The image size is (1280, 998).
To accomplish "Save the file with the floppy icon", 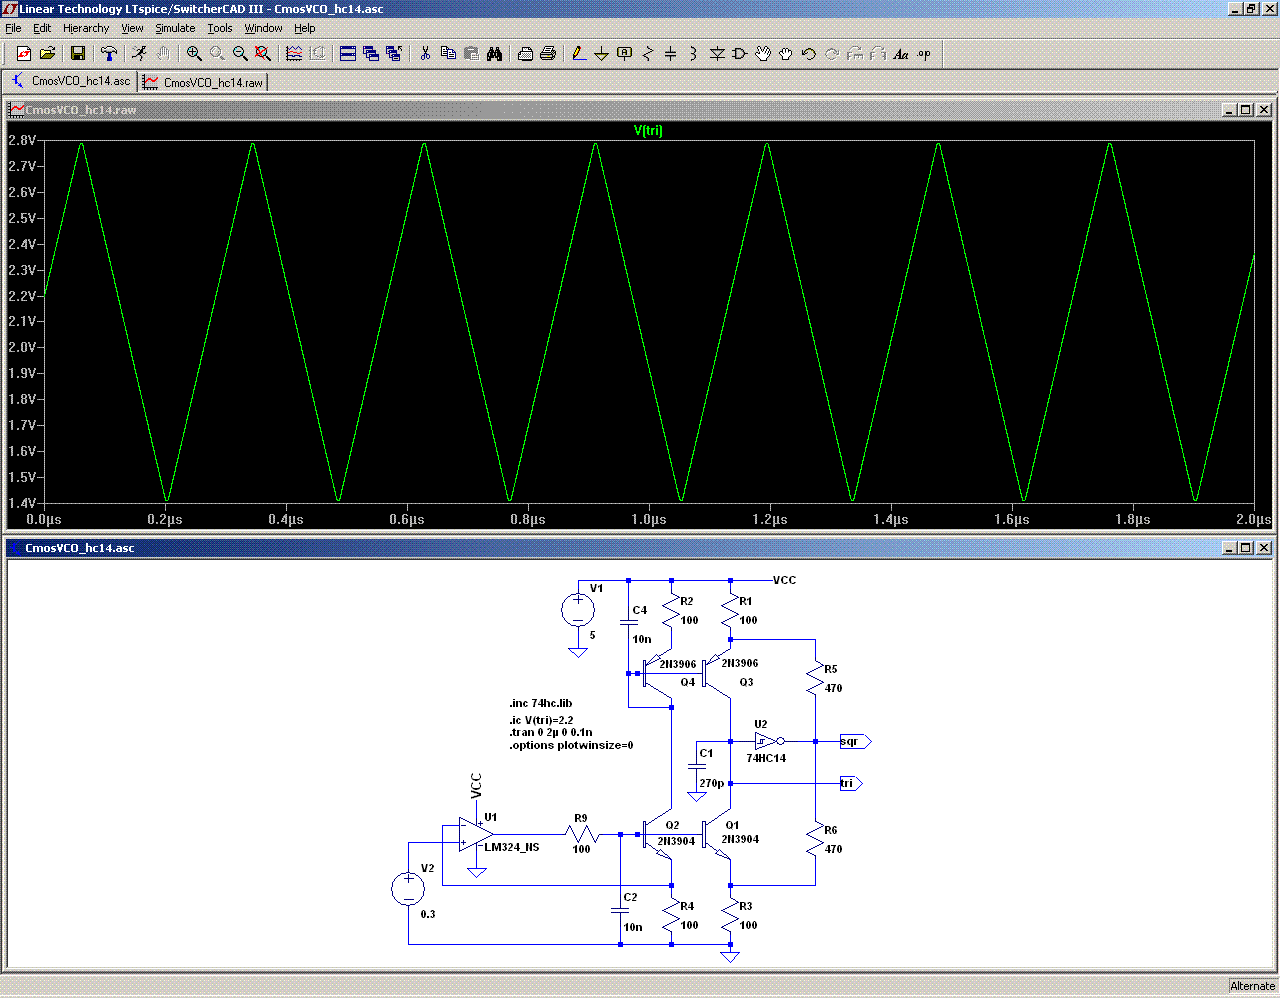I will pos(78,54).
